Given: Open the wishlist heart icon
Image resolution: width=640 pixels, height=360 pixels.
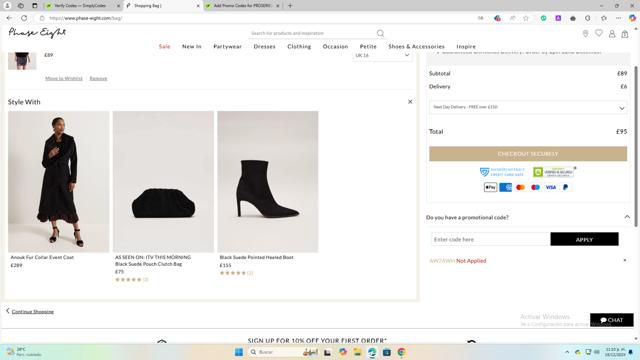Looking at the screenshot, I should 599,33.
